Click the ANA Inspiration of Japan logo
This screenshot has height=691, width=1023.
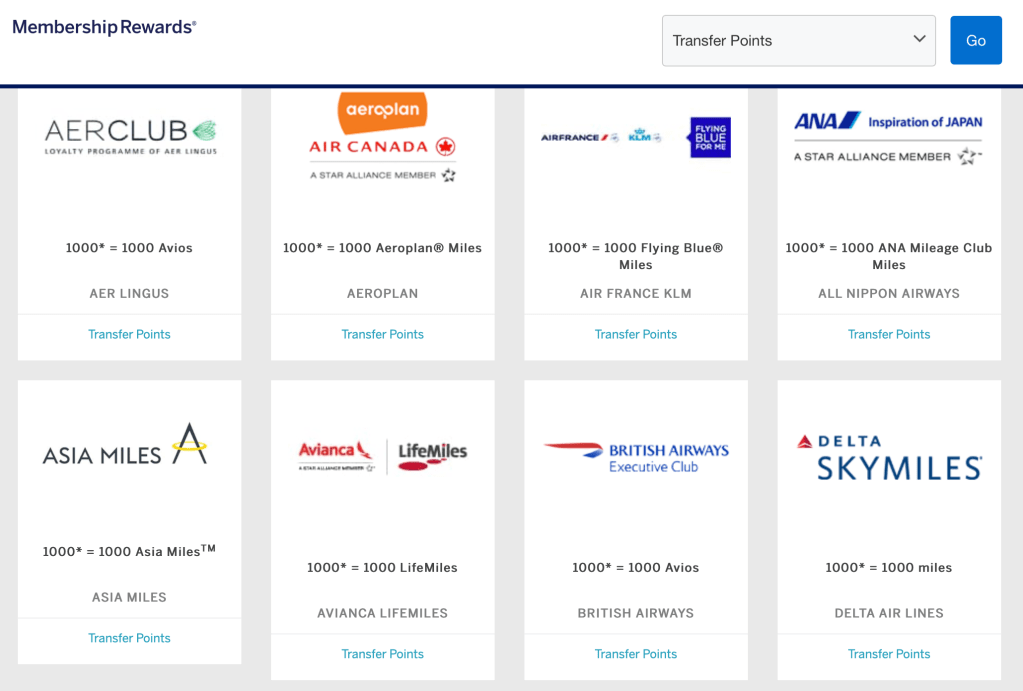[888, 138]
